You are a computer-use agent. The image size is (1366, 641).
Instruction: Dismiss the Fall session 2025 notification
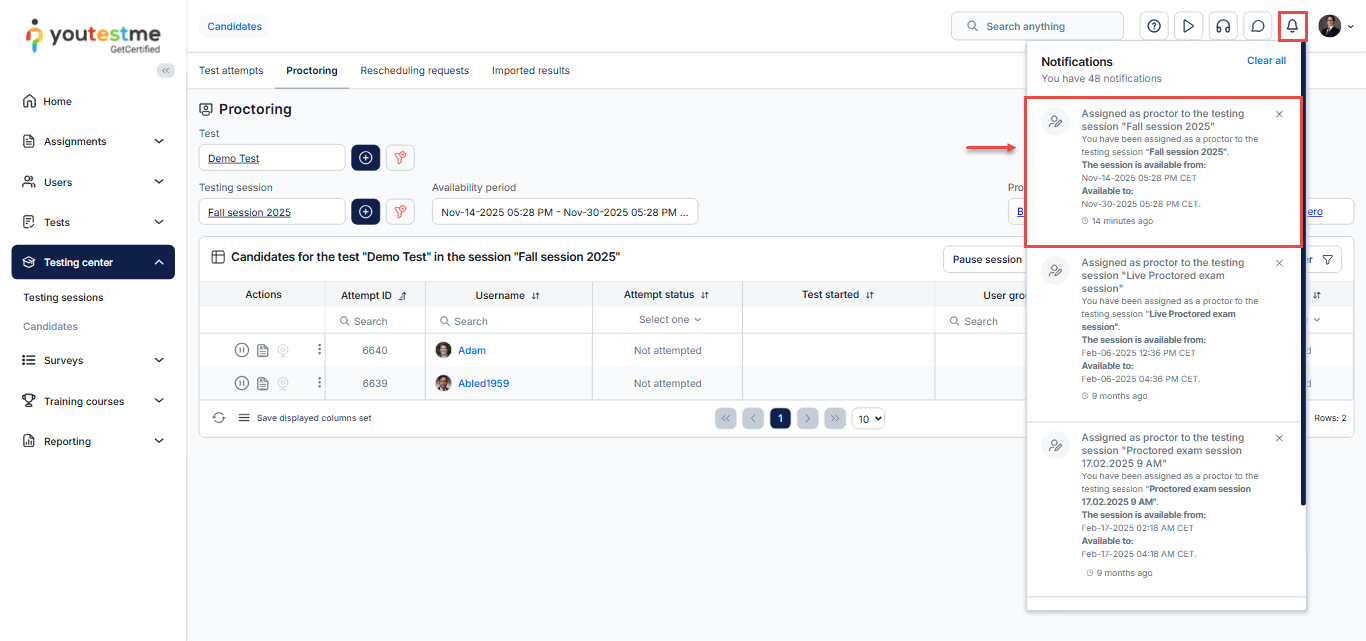(1279, 114)
